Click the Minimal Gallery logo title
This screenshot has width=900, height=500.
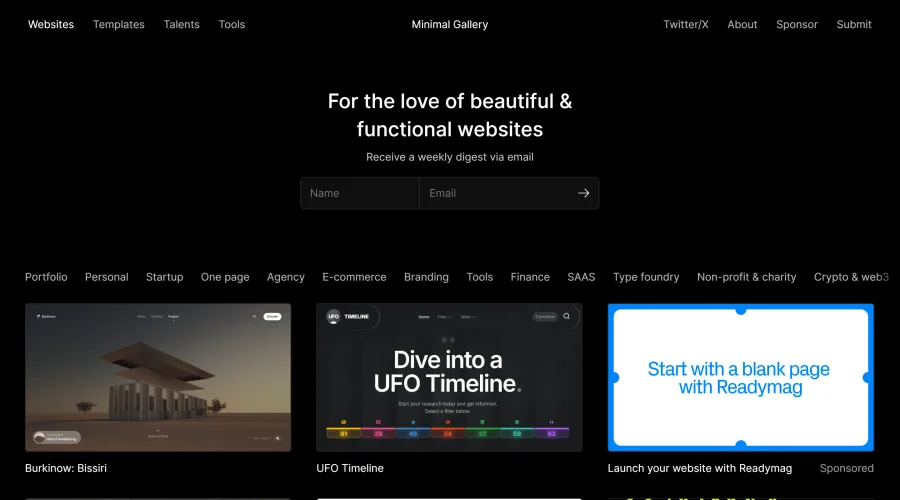450,25
